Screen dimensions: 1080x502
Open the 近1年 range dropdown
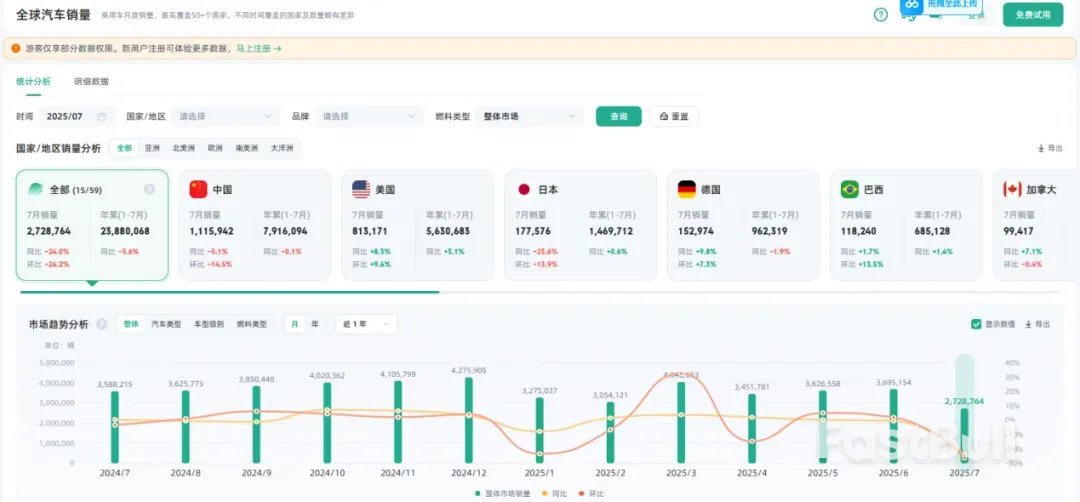point(366,324)
